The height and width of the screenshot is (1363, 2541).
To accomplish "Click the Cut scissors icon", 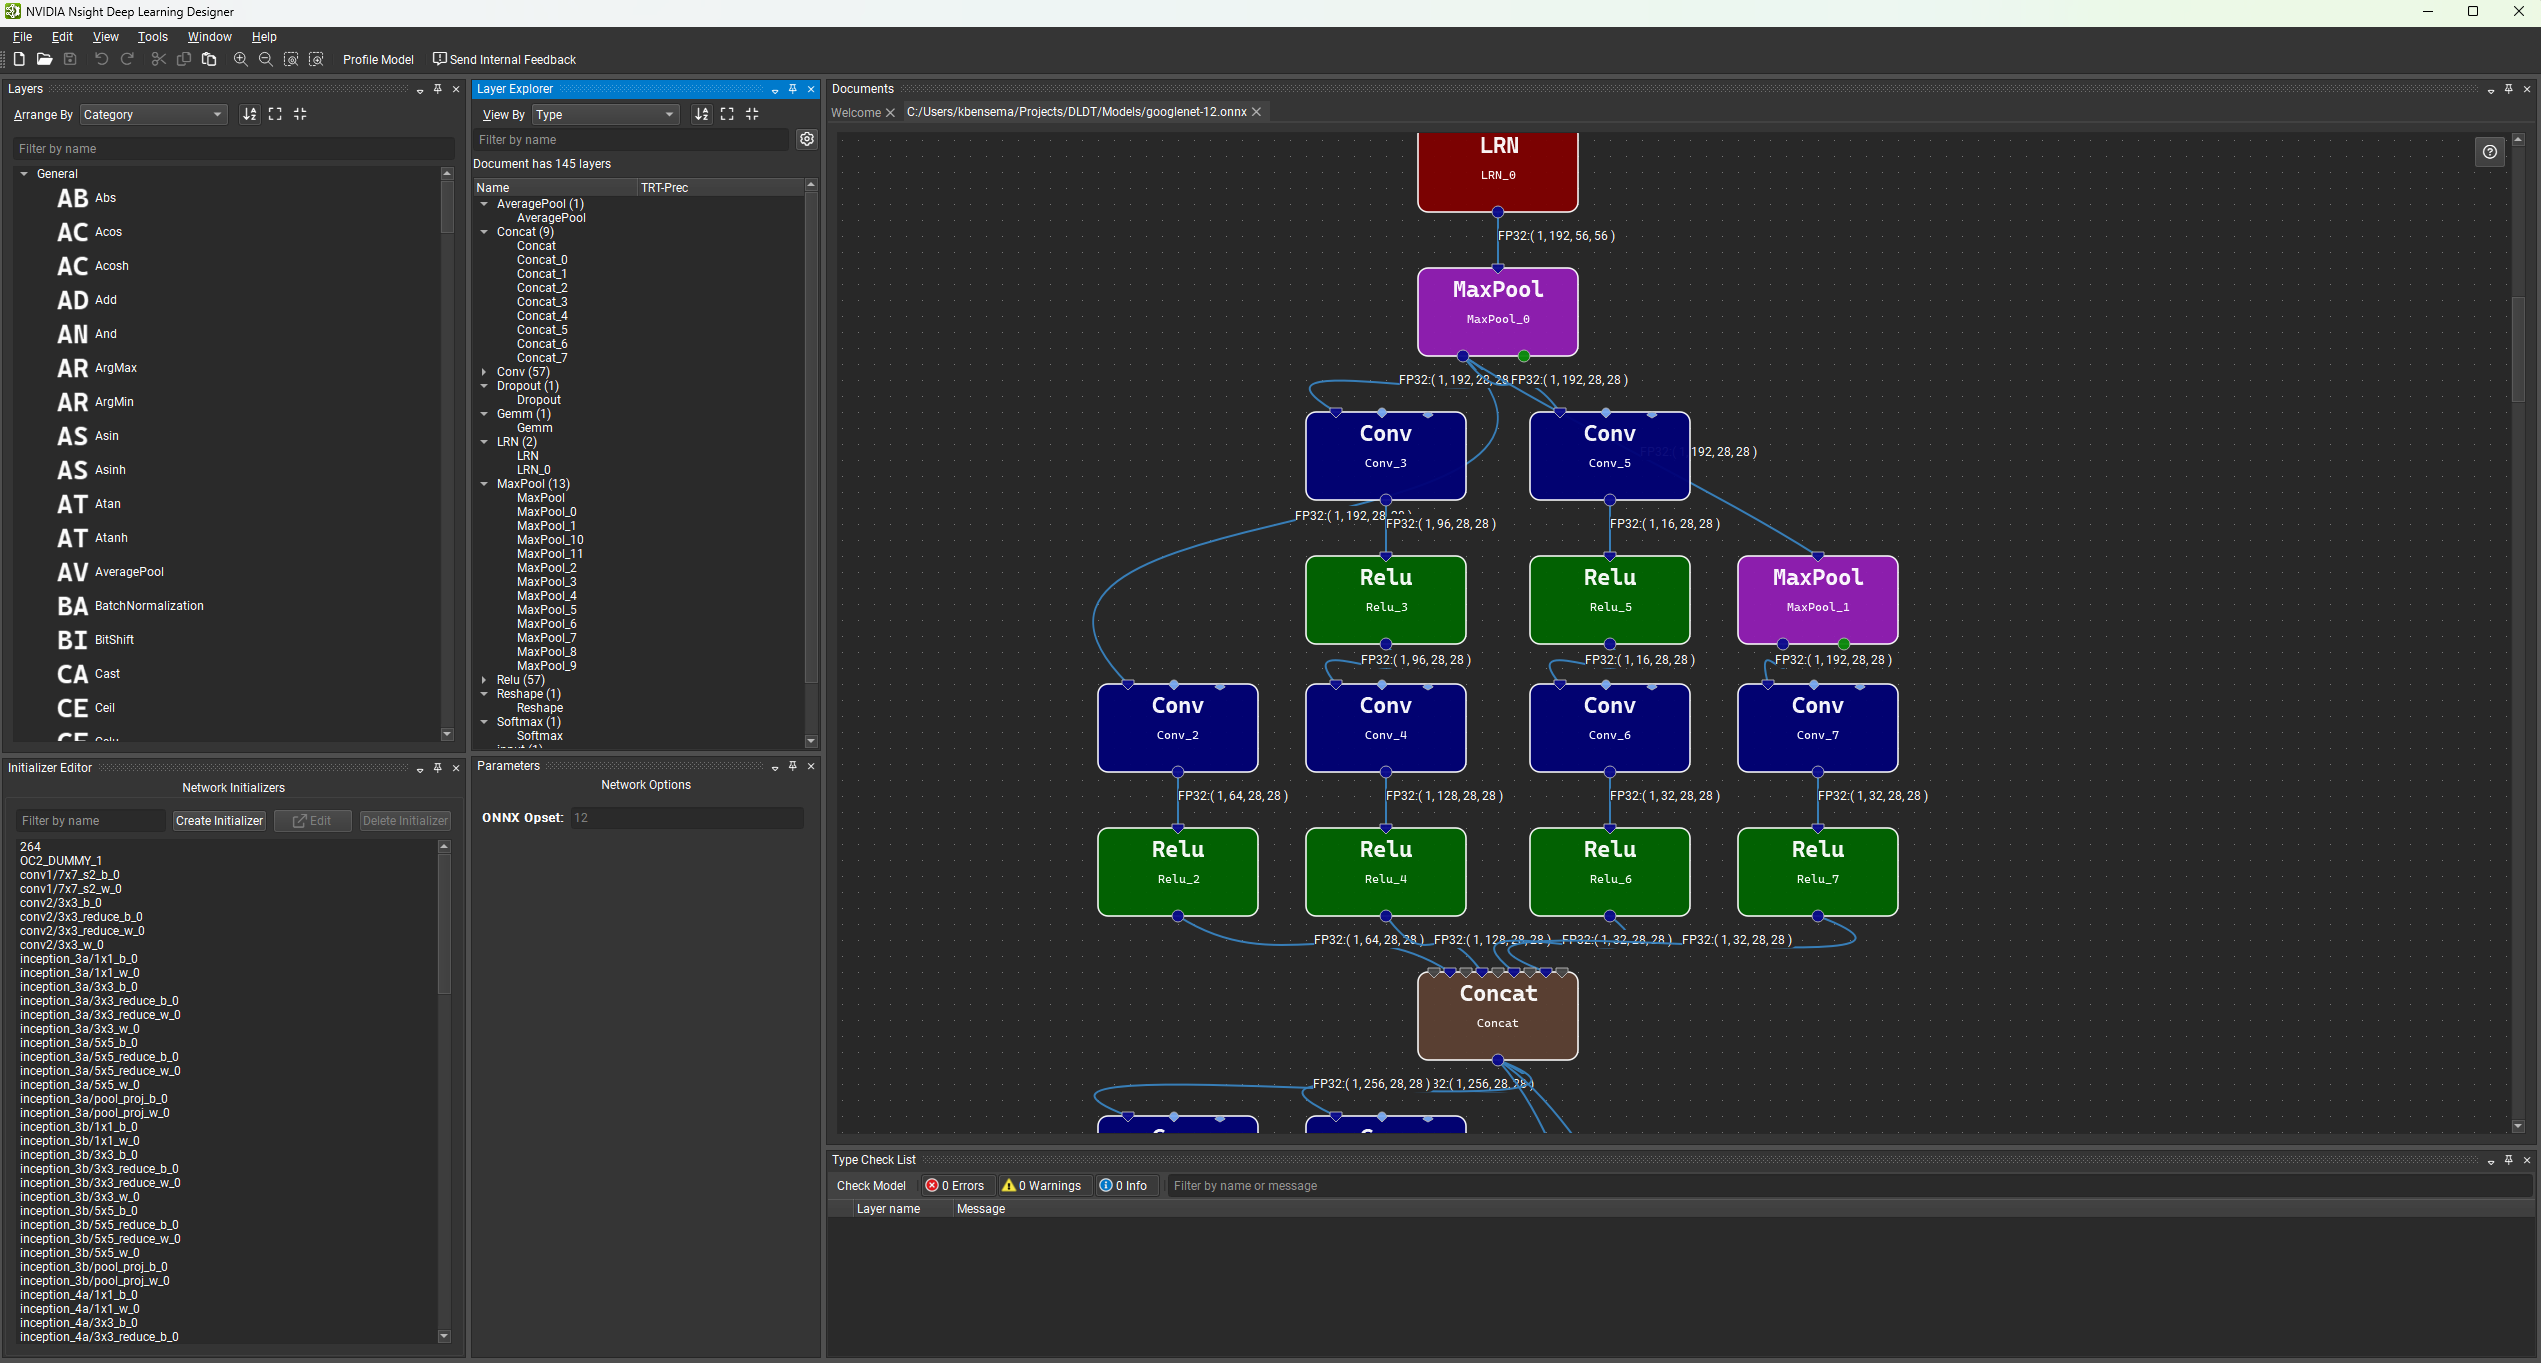I will pyautogui.click(x=158, y=59).
